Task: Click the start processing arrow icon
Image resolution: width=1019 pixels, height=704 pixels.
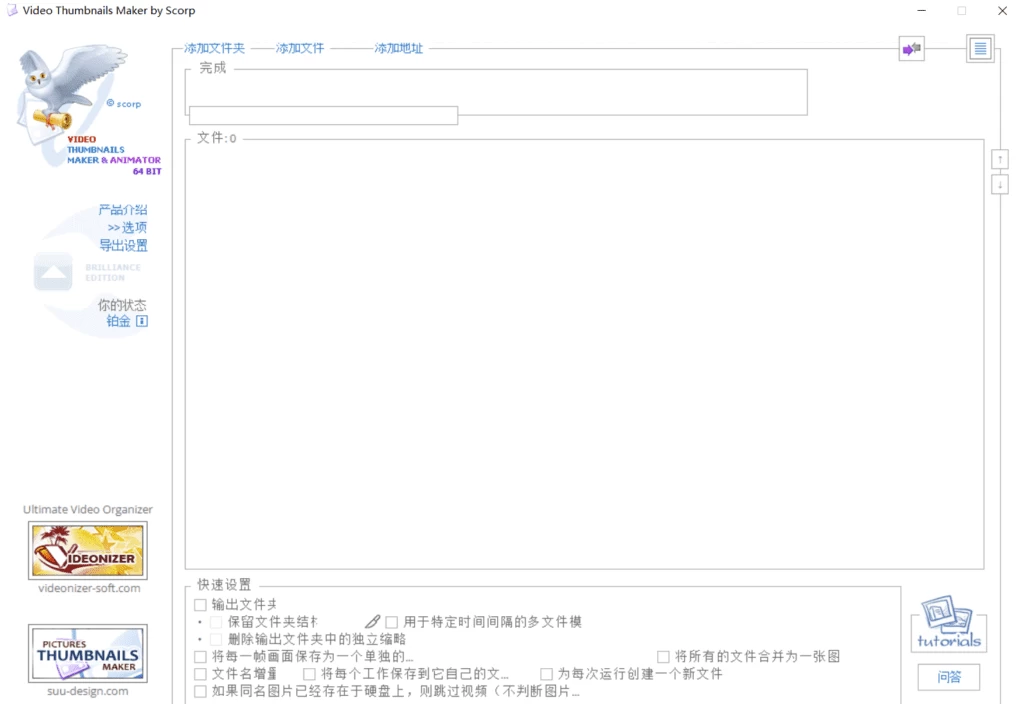Action: [910, 48]
